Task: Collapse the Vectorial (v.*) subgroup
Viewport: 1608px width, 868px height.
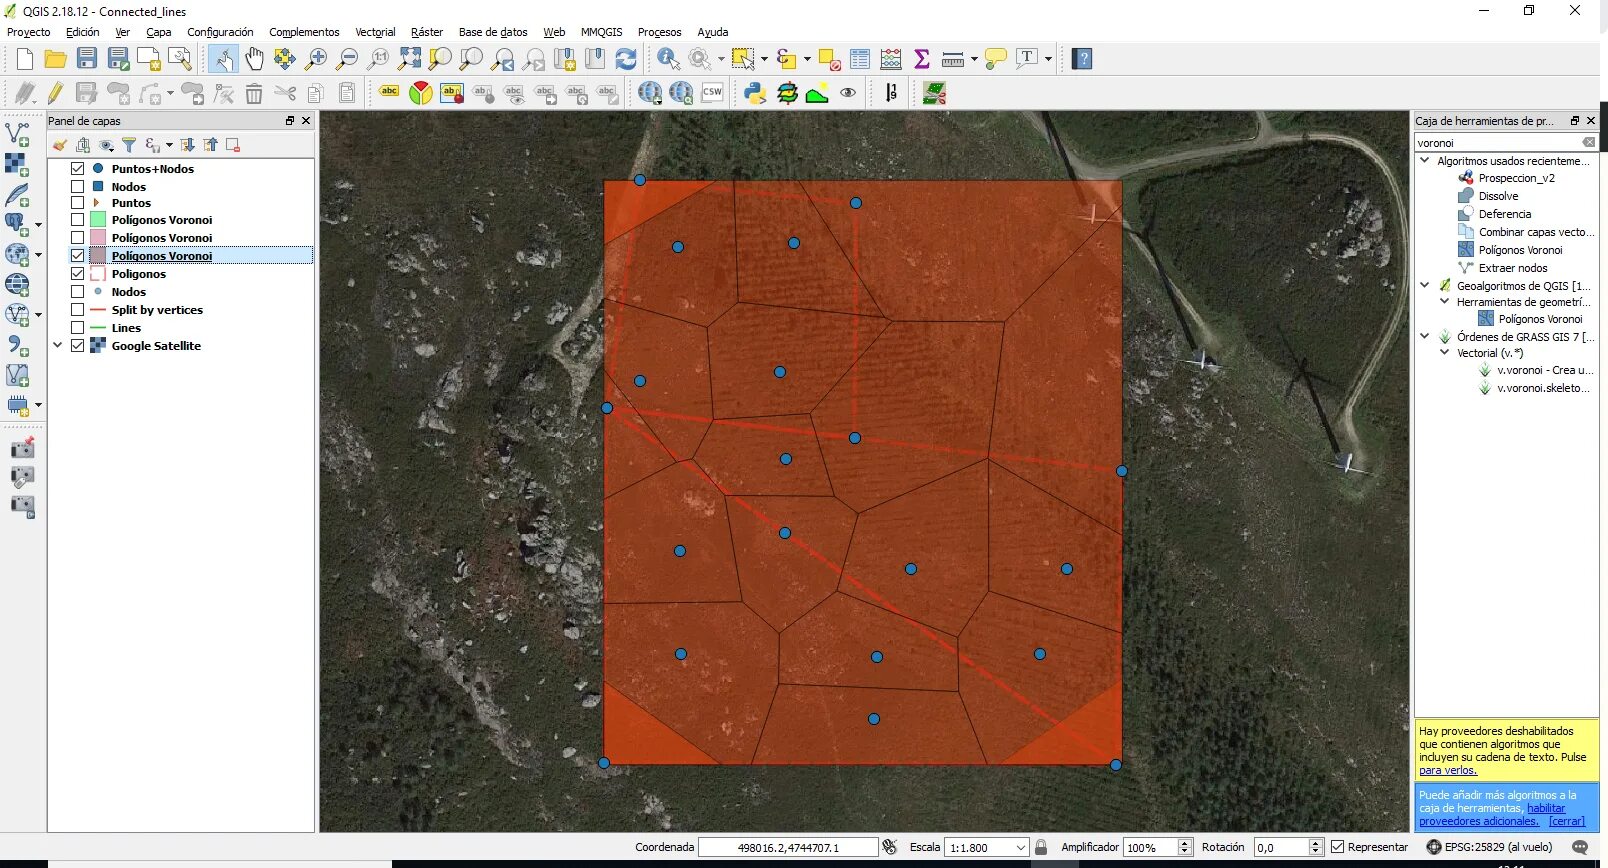Action: pyautogui.click(x=1445, y=352)
